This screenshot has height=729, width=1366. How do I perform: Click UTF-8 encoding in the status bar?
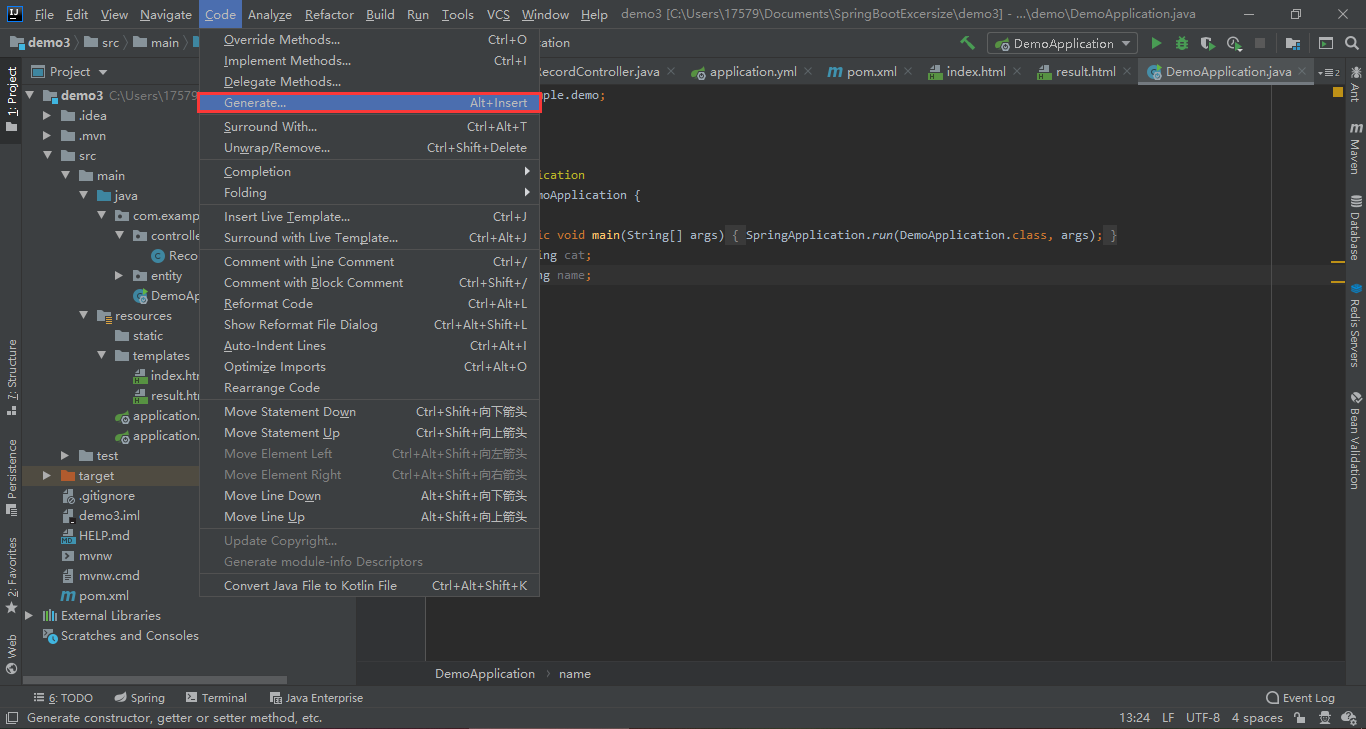click(x=1202, y=717)
